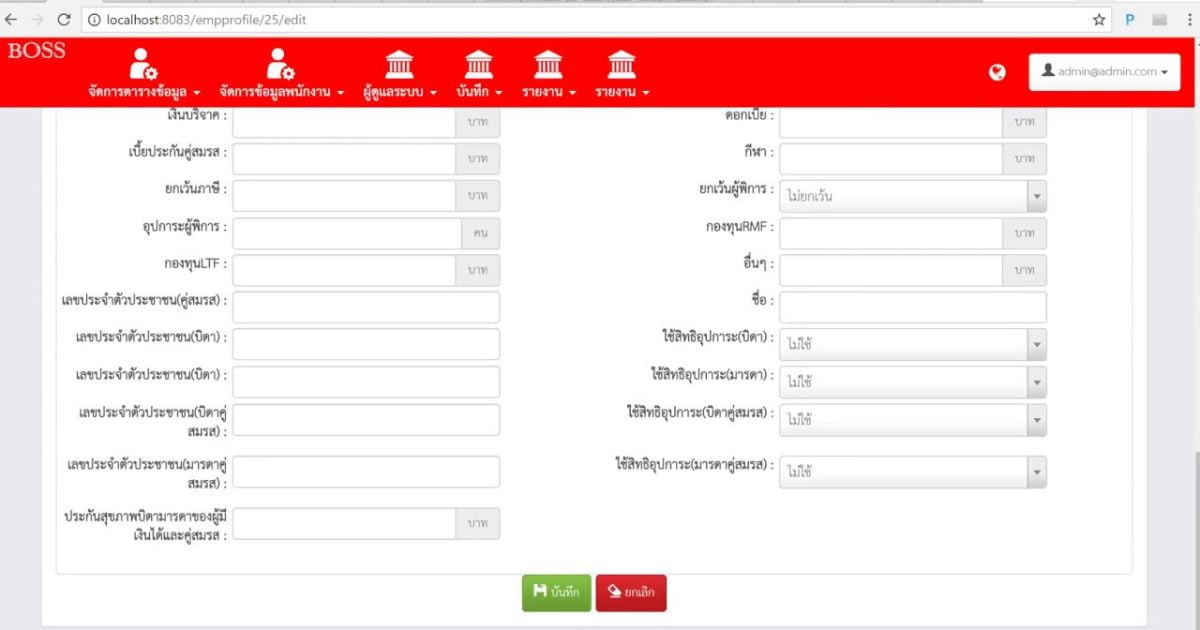This screenshot has height=630, width=1200.
Task: Click the ประกันสุขภาพบิดามารดาของผู้มีเงินได้และคู่สมรส label
Action: point(146,525)
